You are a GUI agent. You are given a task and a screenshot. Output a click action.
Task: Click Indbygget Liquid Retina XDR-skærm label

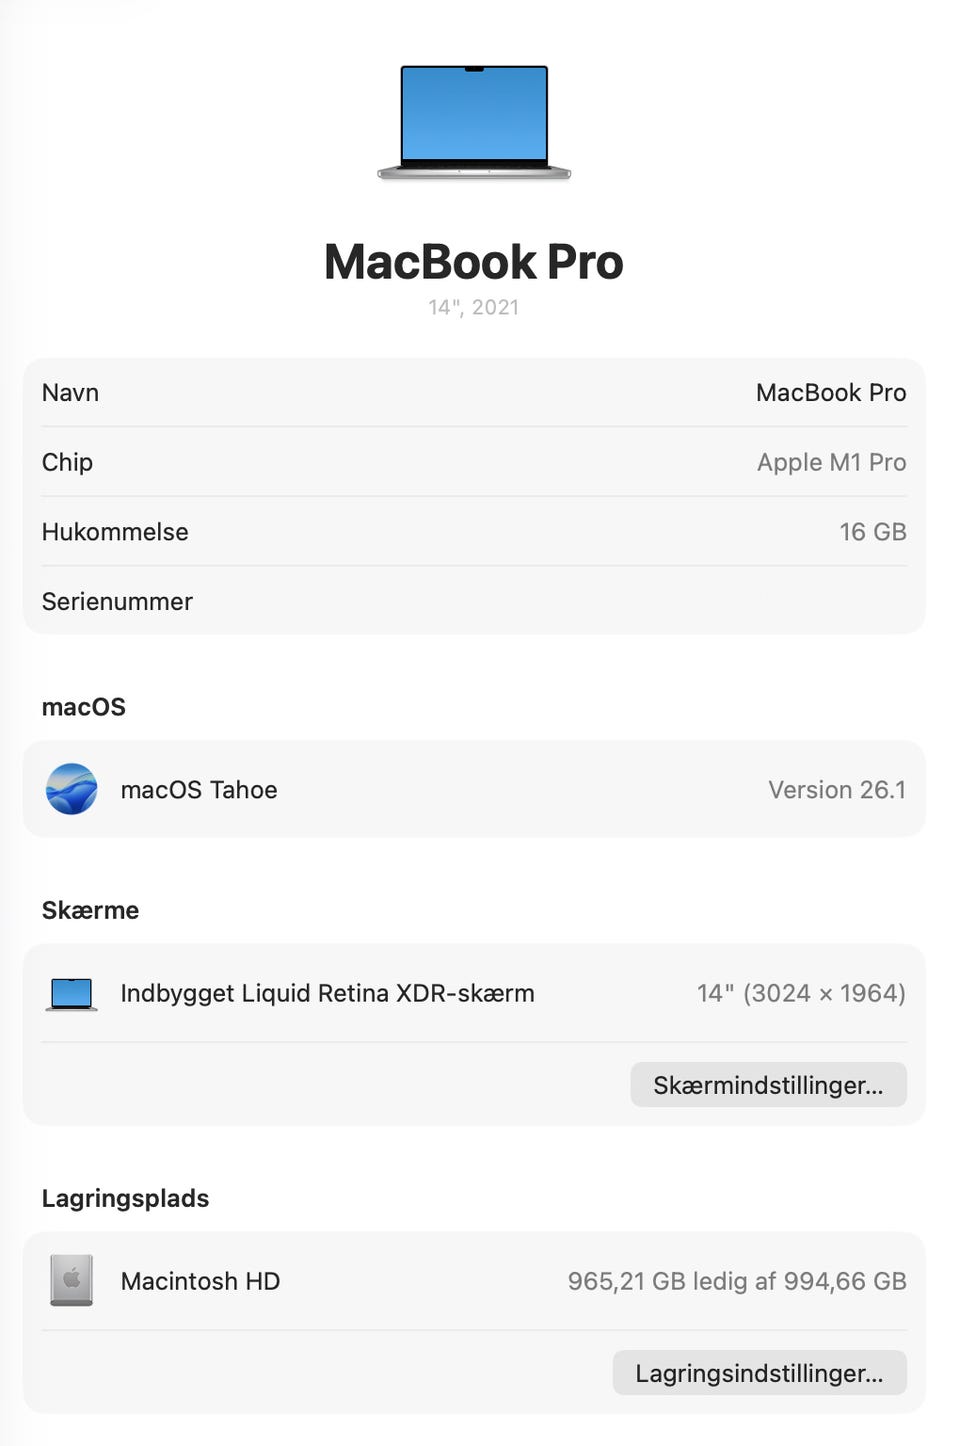pos(327,993)
